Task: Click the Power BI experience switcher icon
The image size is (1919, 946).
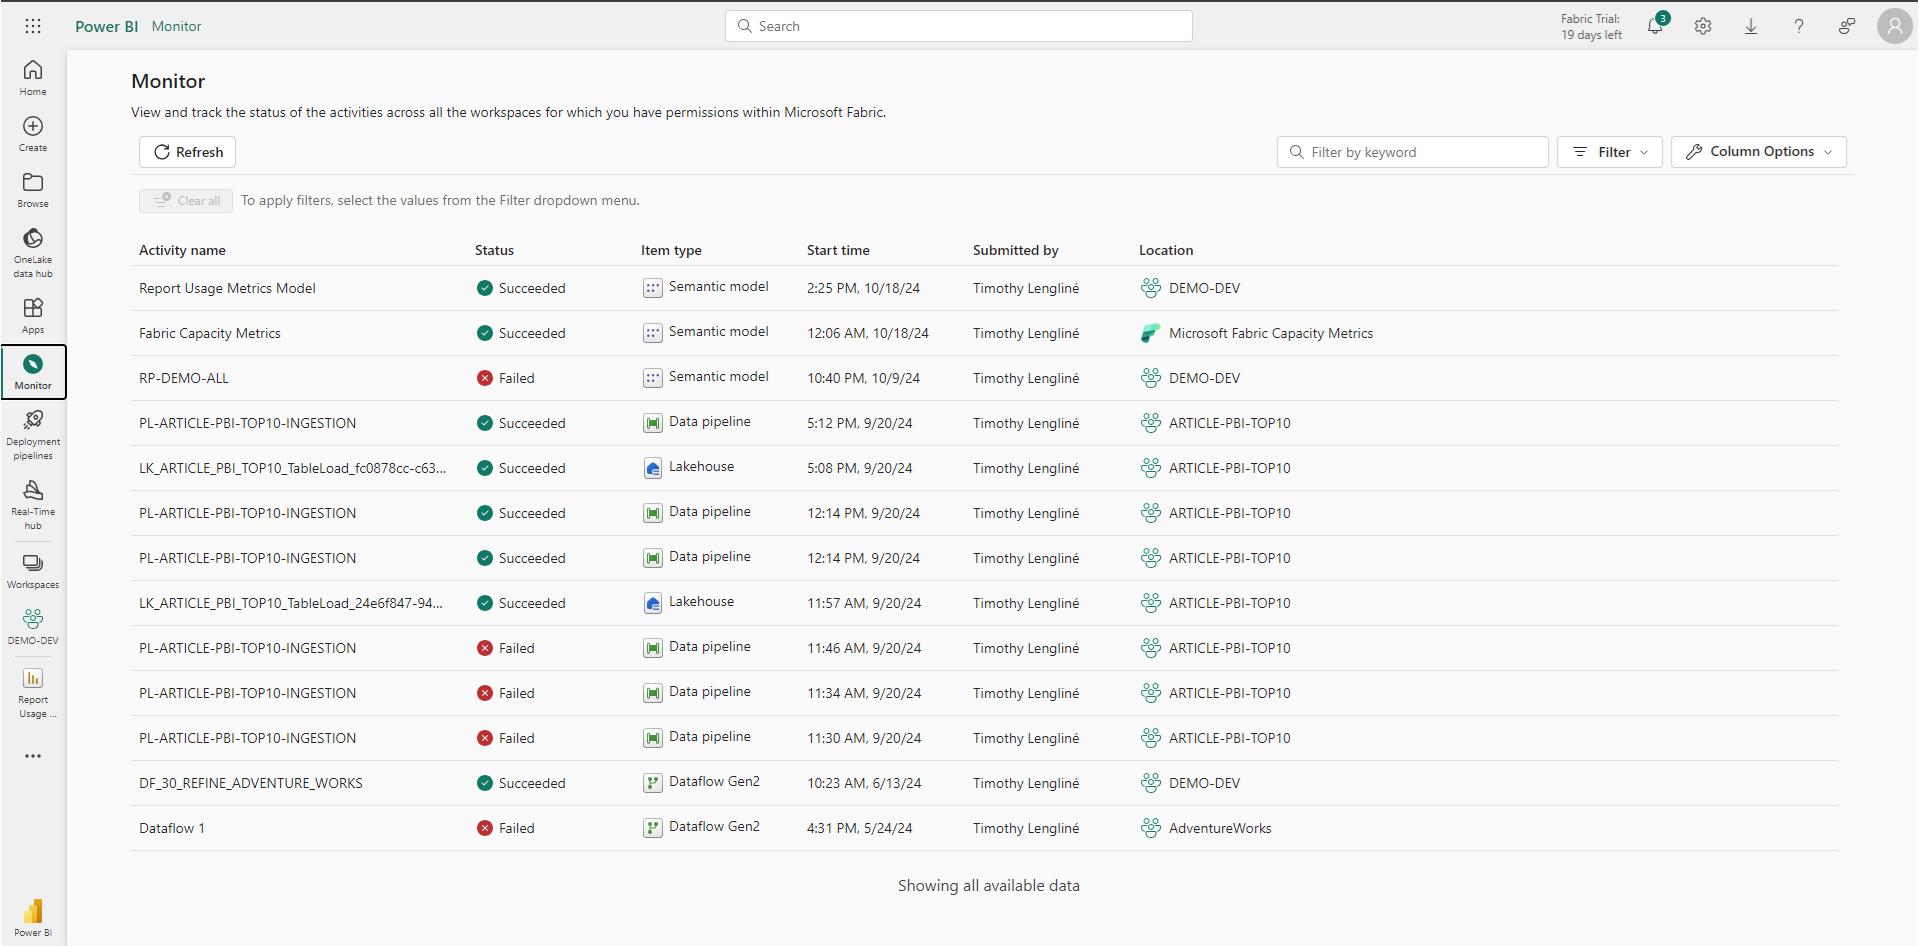Action: 33,917
